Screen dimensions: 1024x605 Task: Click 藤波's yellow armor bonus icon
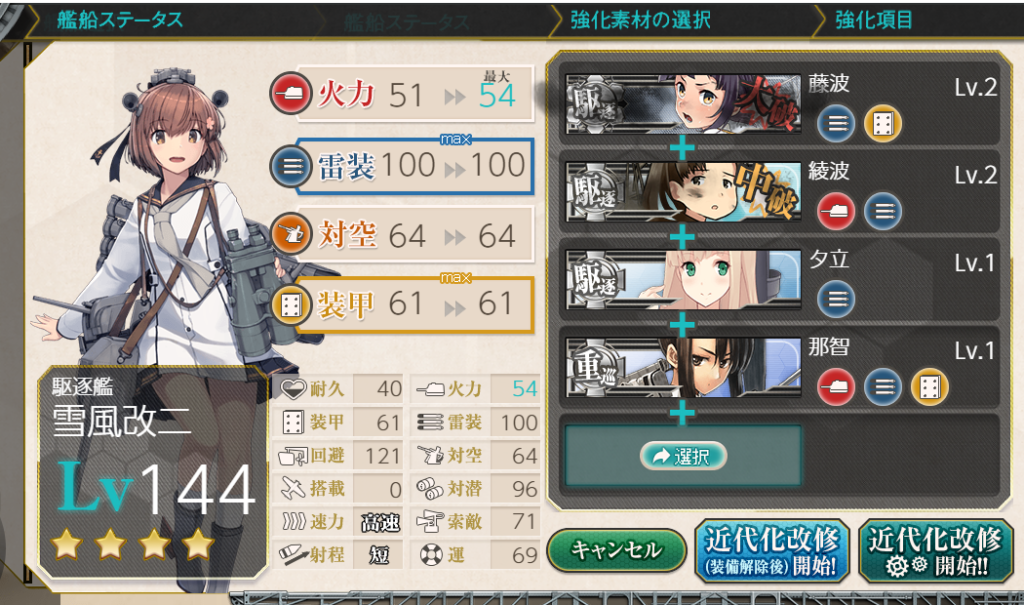click(882, 123)
